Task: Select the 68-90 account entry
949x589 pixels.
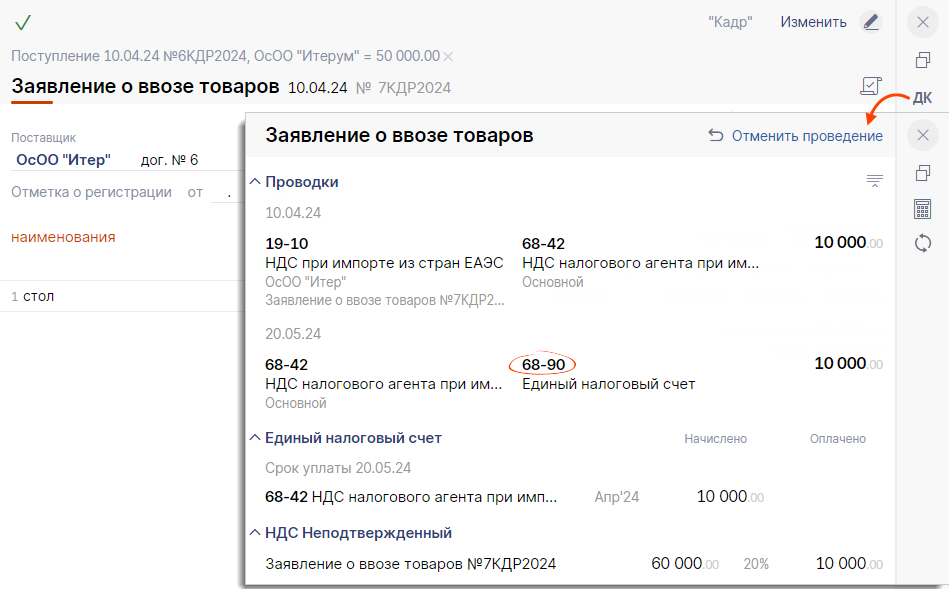Action: tap(543, 364)
